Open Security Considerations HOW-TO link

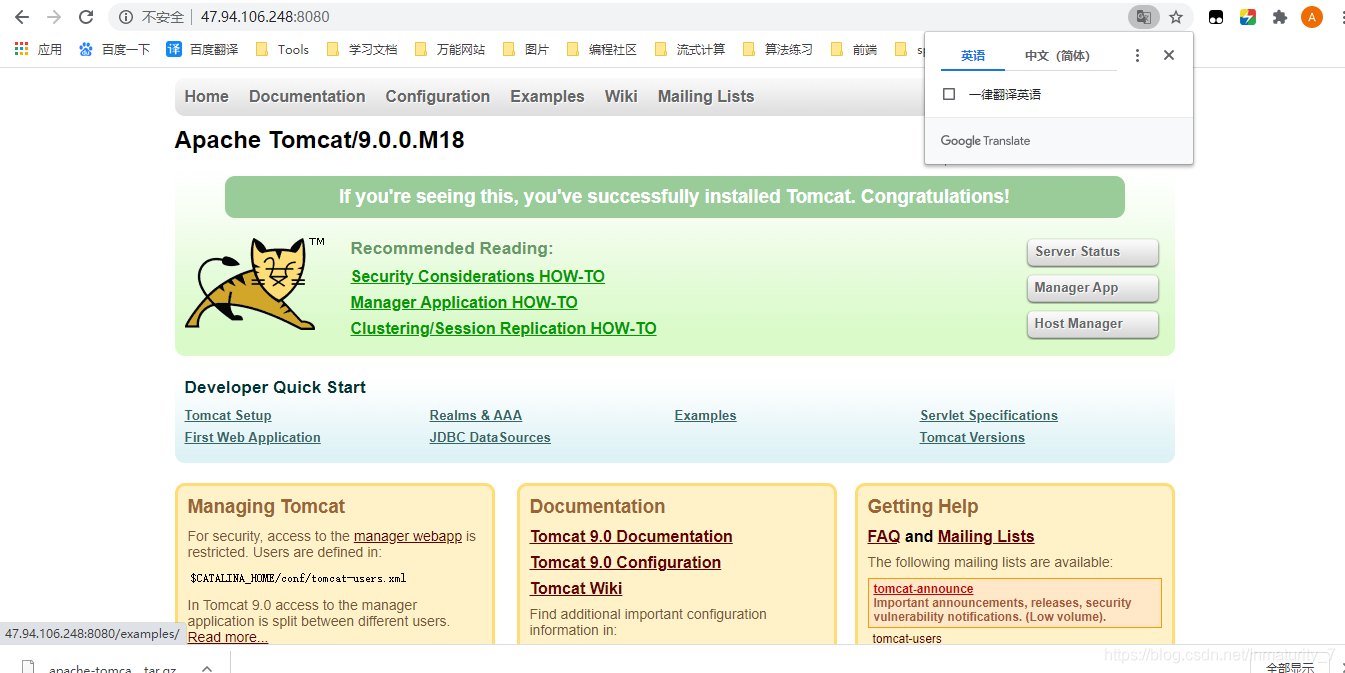(478, 276)
